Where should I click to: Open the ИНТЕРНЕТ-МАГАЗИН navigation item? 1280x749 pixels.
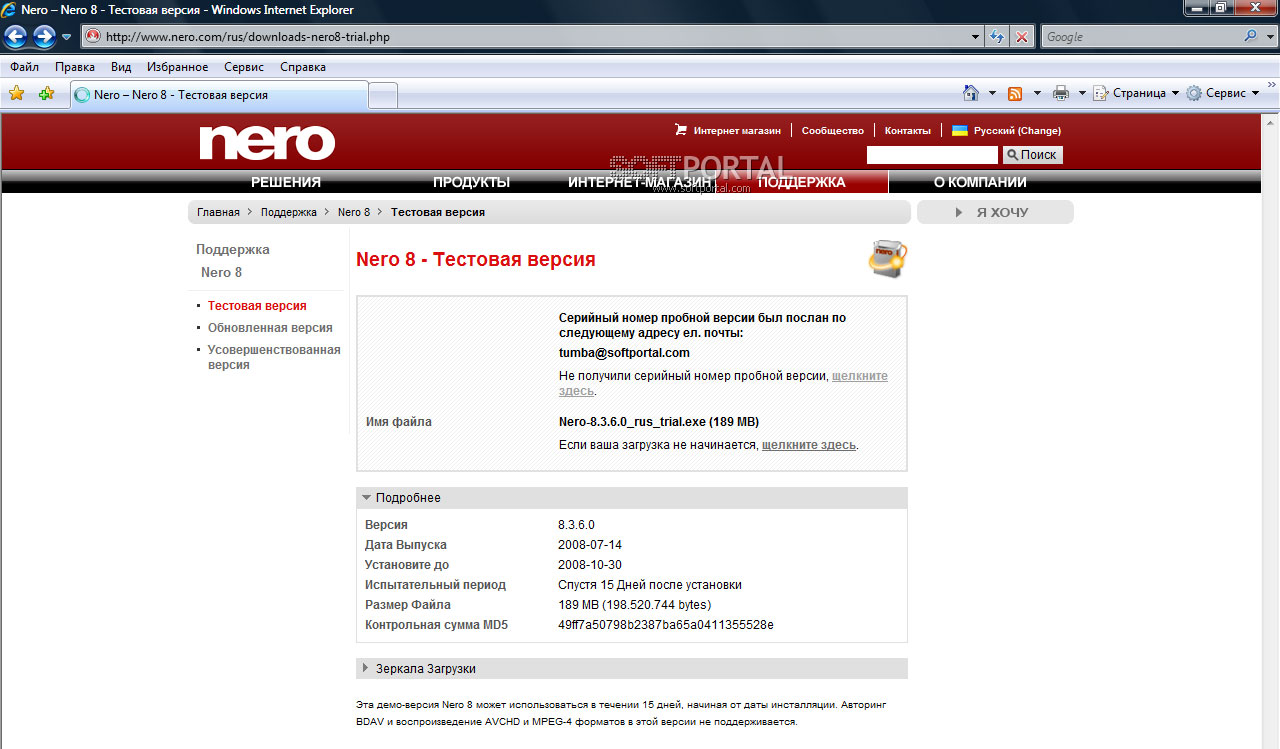pyautogui.click(x=641, y=182)
